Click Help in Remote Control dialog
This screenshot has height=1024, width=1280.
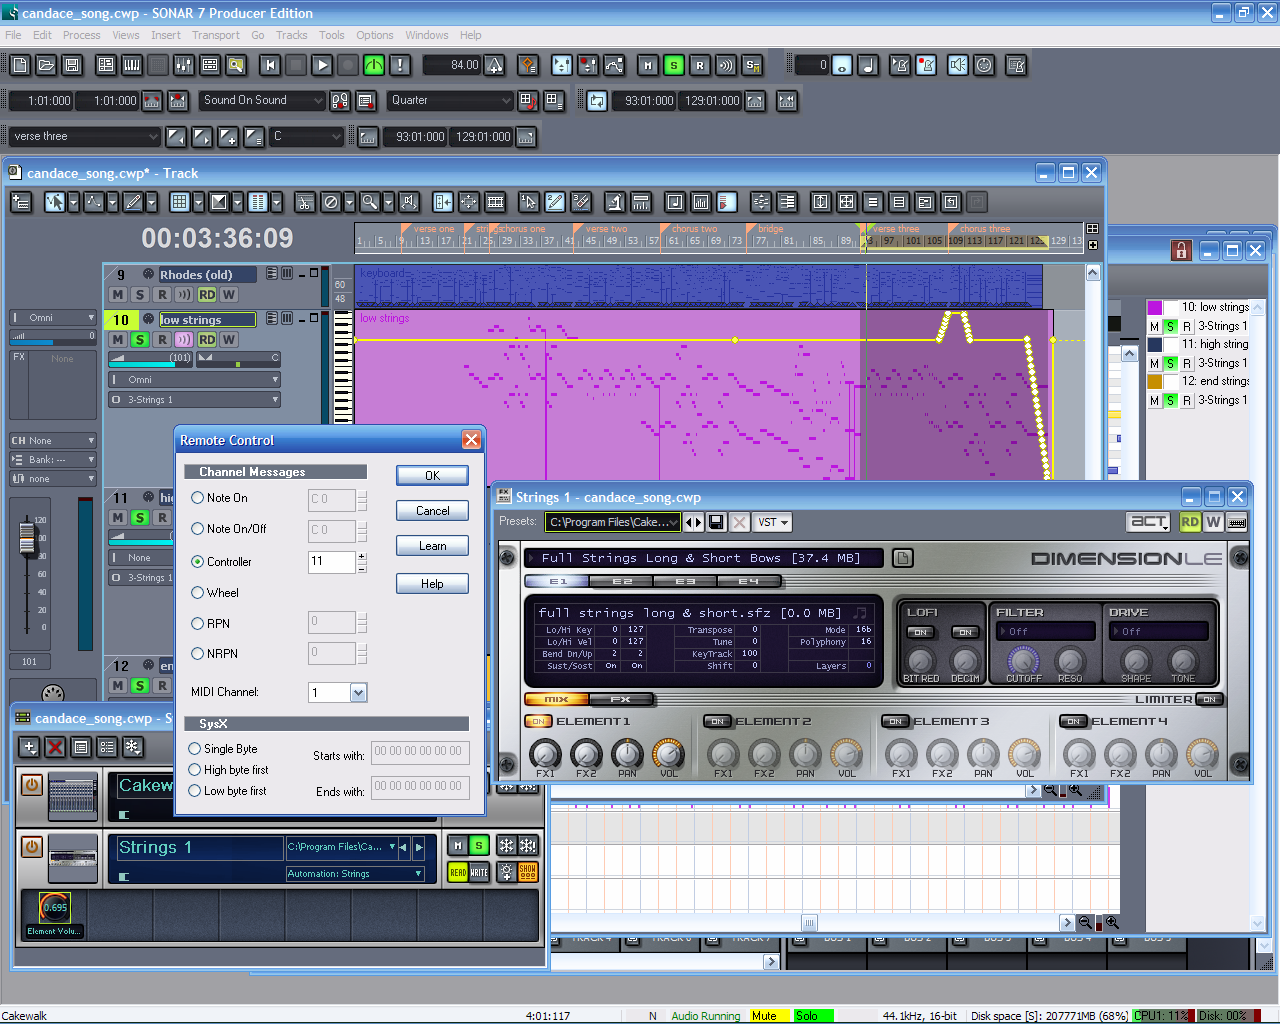point(432,584)
